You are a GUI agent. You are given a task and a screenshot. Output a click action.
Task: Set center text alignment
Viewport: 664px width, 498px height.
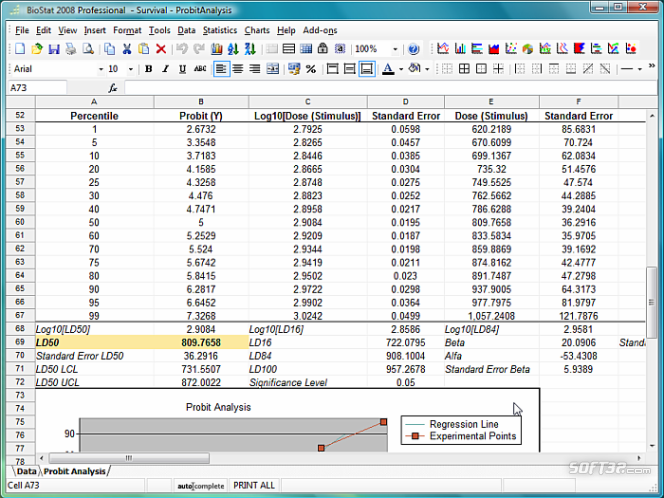238,69
